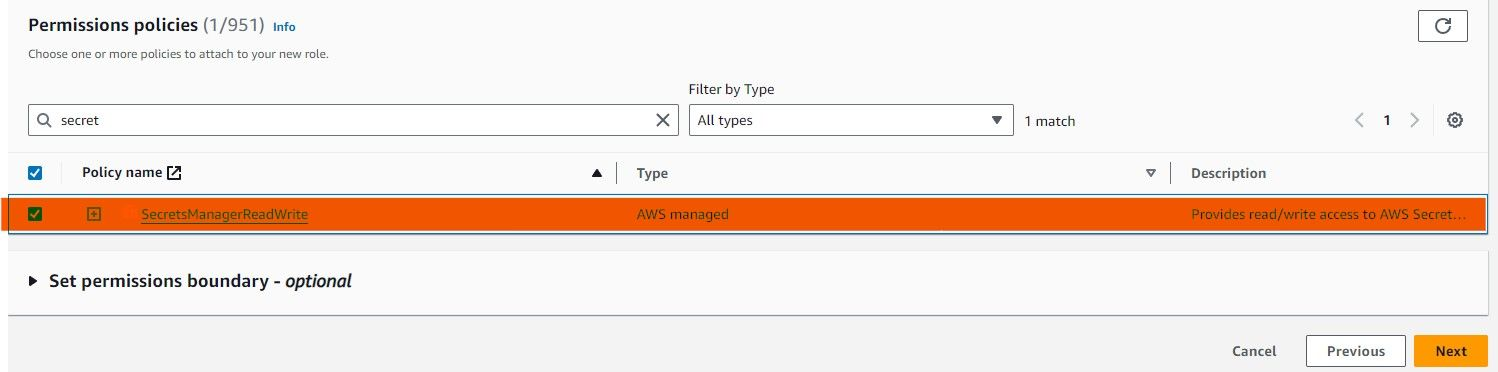Open the SecretsManagerReadWrite policy link
Image resolution: width=1498 pixels, height=372 pixels.
coord(224,214)
